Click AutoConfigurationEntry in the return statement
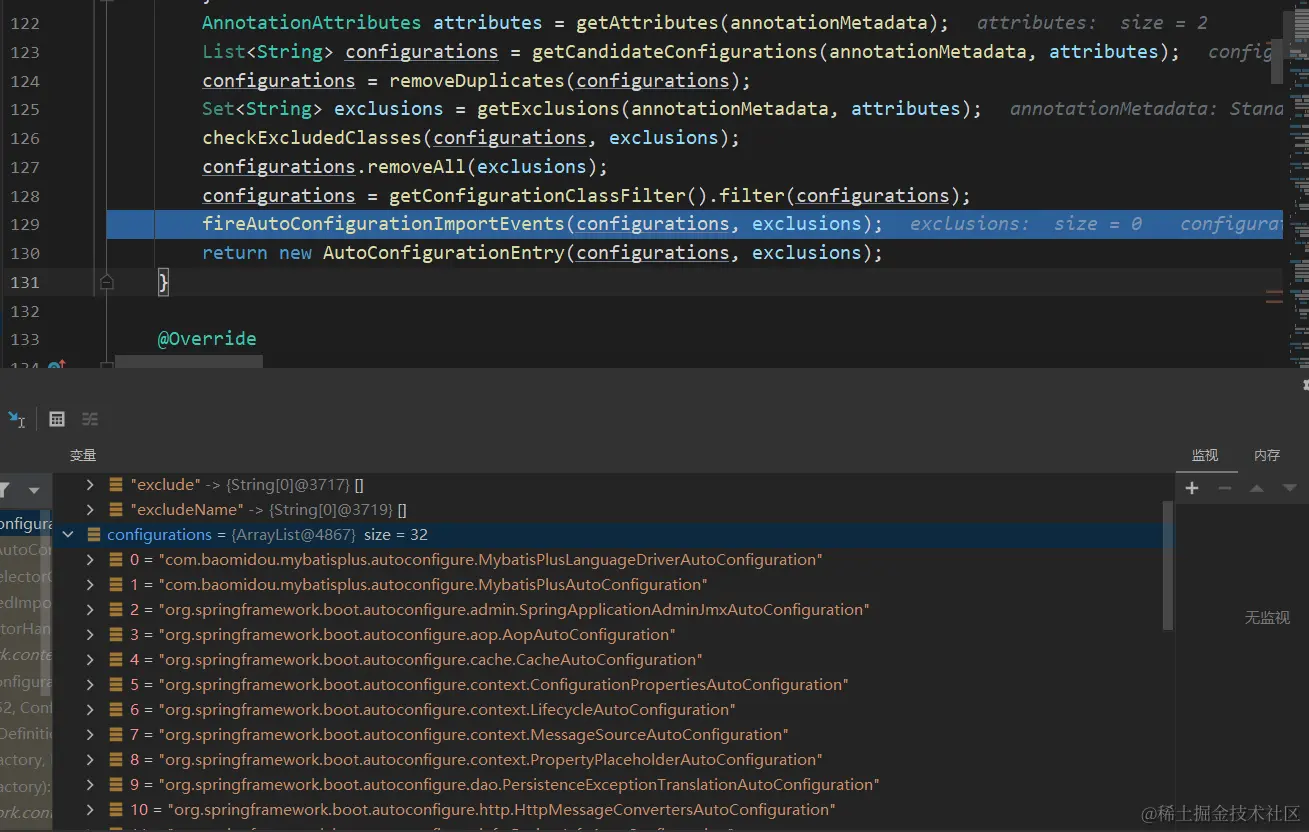1309x832 pixels. [x=443, y=253]
